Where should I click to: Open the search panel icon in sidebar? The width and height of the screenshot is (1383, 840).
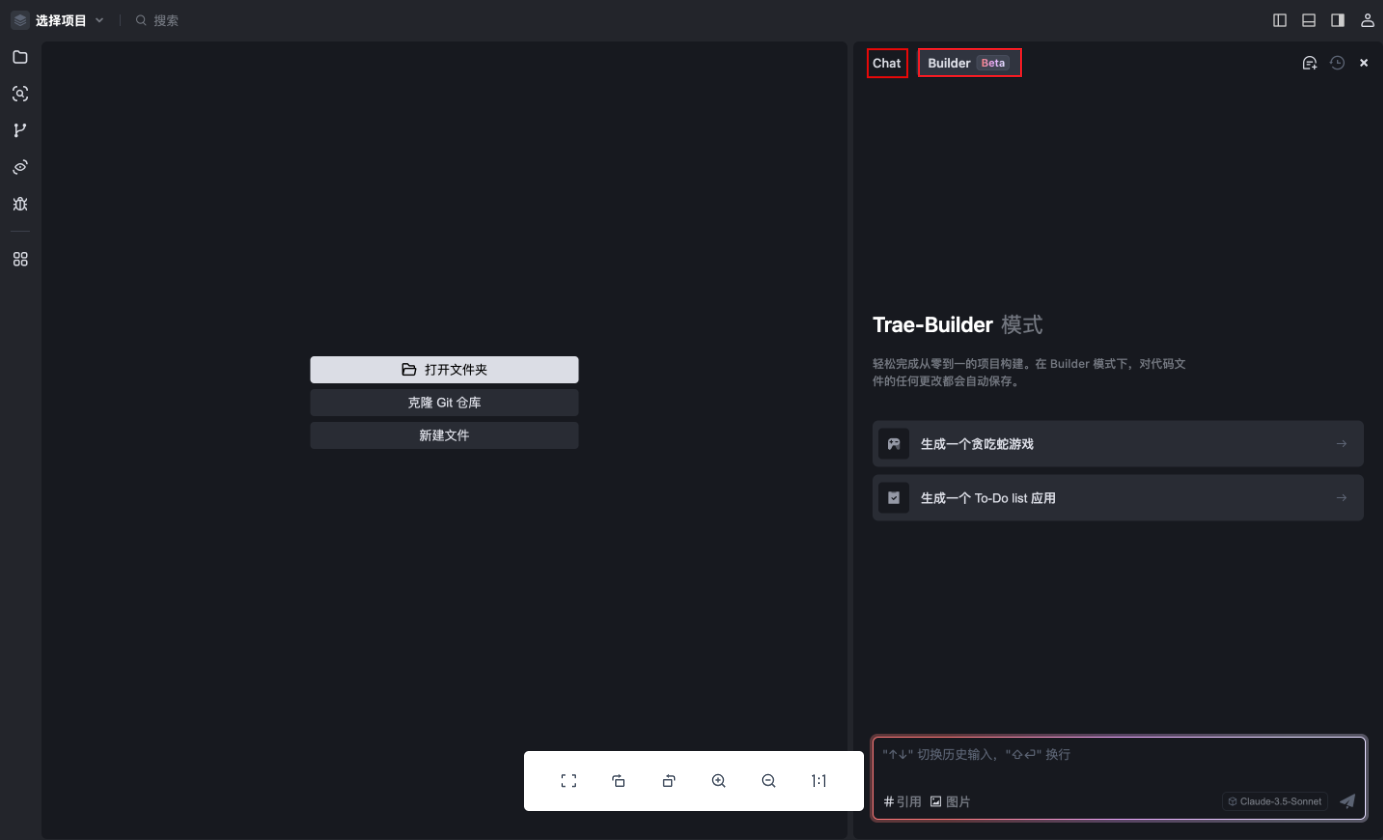[x=20, y=94]
